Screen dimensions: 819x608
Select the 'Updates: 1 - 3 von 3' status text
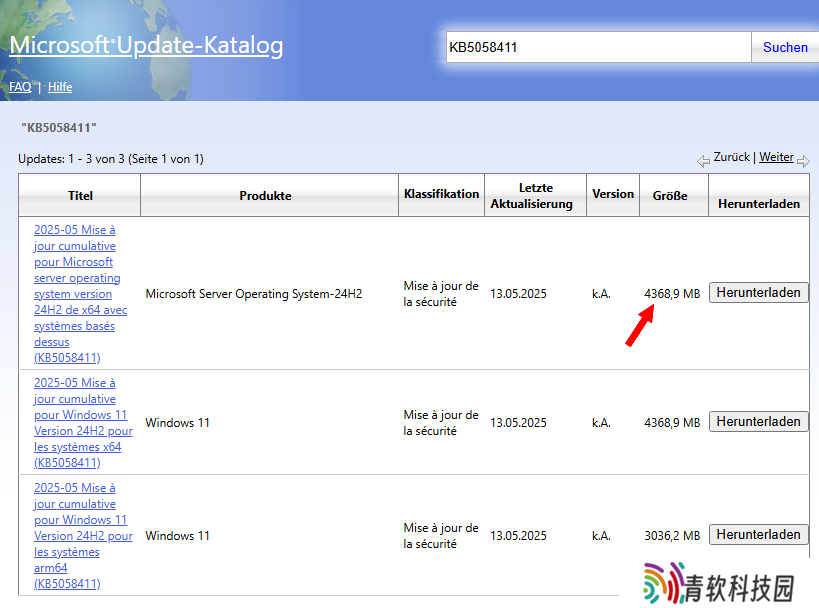pos(71,159)
